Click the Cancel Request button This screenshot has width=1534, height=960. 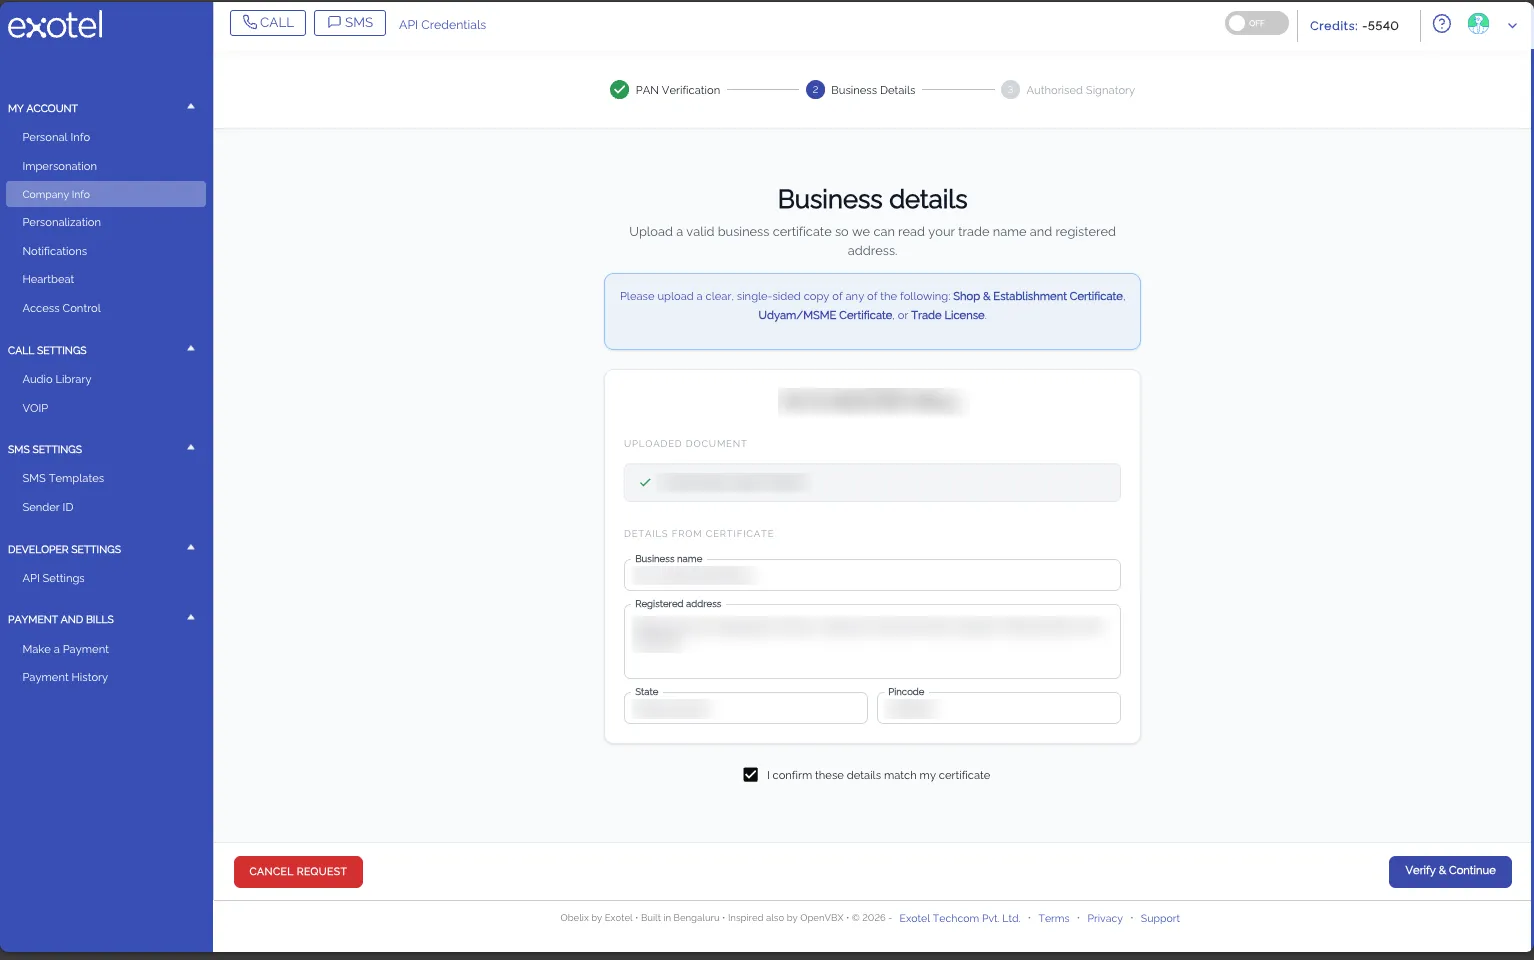pyautogui.click(x=298, y=872)
